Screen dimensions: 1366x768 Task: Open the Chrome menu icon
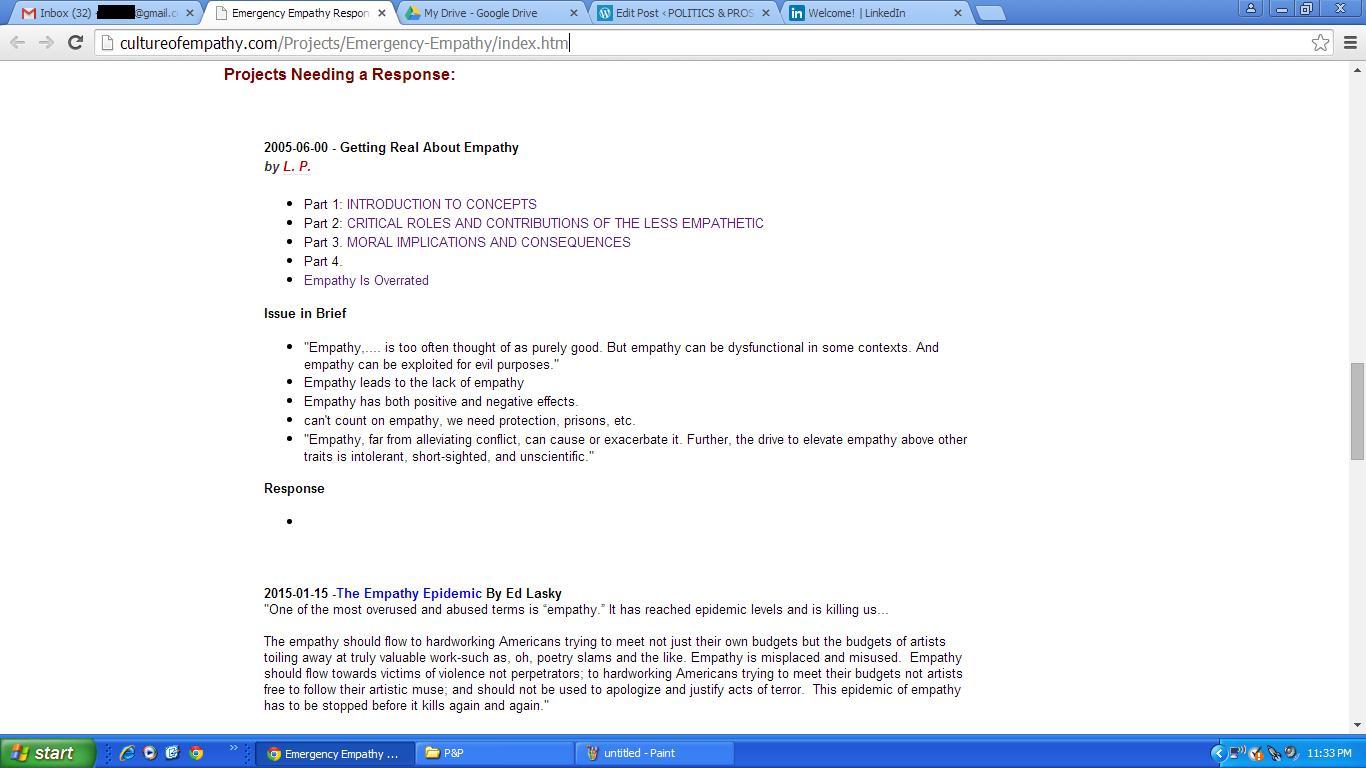tap(1350, 42)
